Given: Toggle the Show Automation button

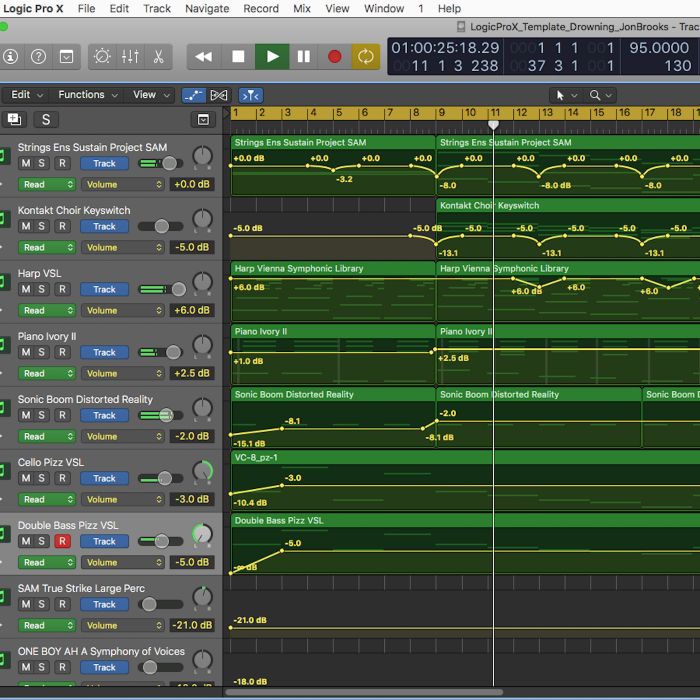Looking at the screenshot, I should point(194,95).
